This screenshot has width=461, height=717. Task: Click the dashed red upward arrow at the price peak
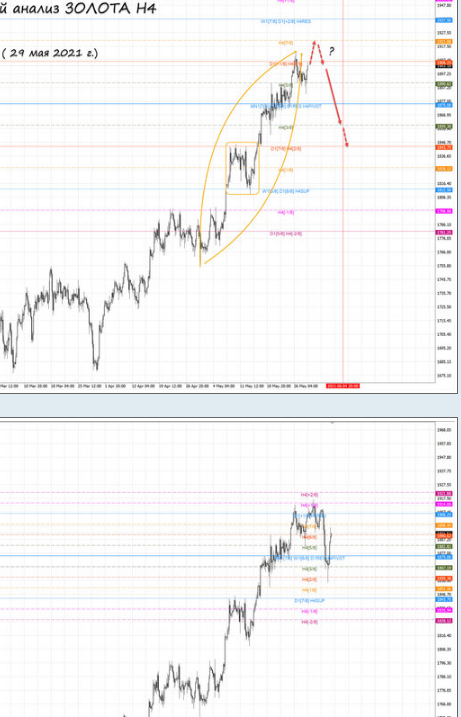pyautogui.click(x=311, y=52)
